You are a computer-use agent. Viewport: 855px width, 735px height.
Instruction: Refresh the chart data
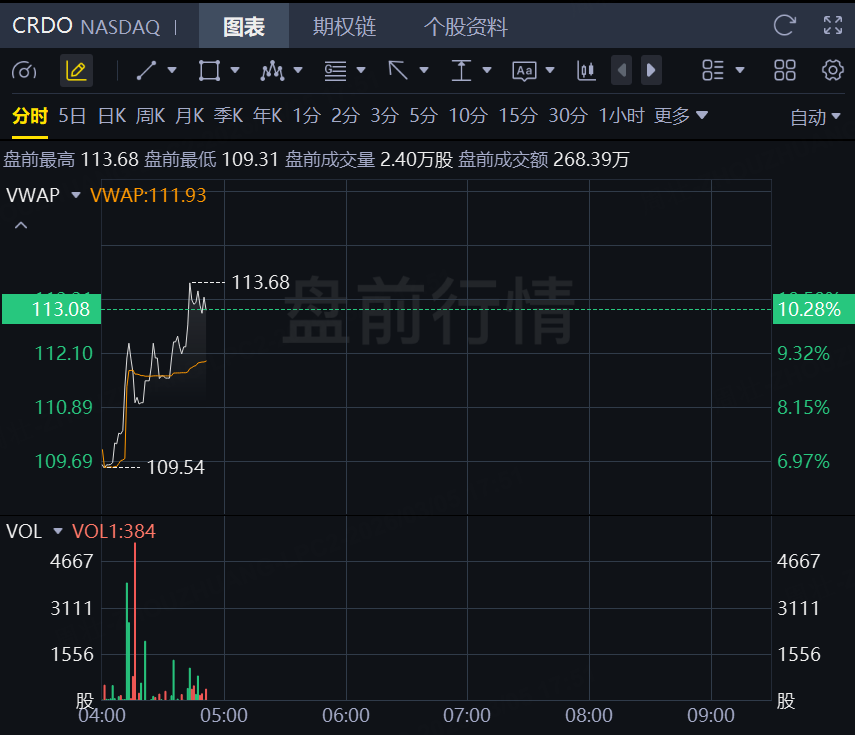point(785,25)
